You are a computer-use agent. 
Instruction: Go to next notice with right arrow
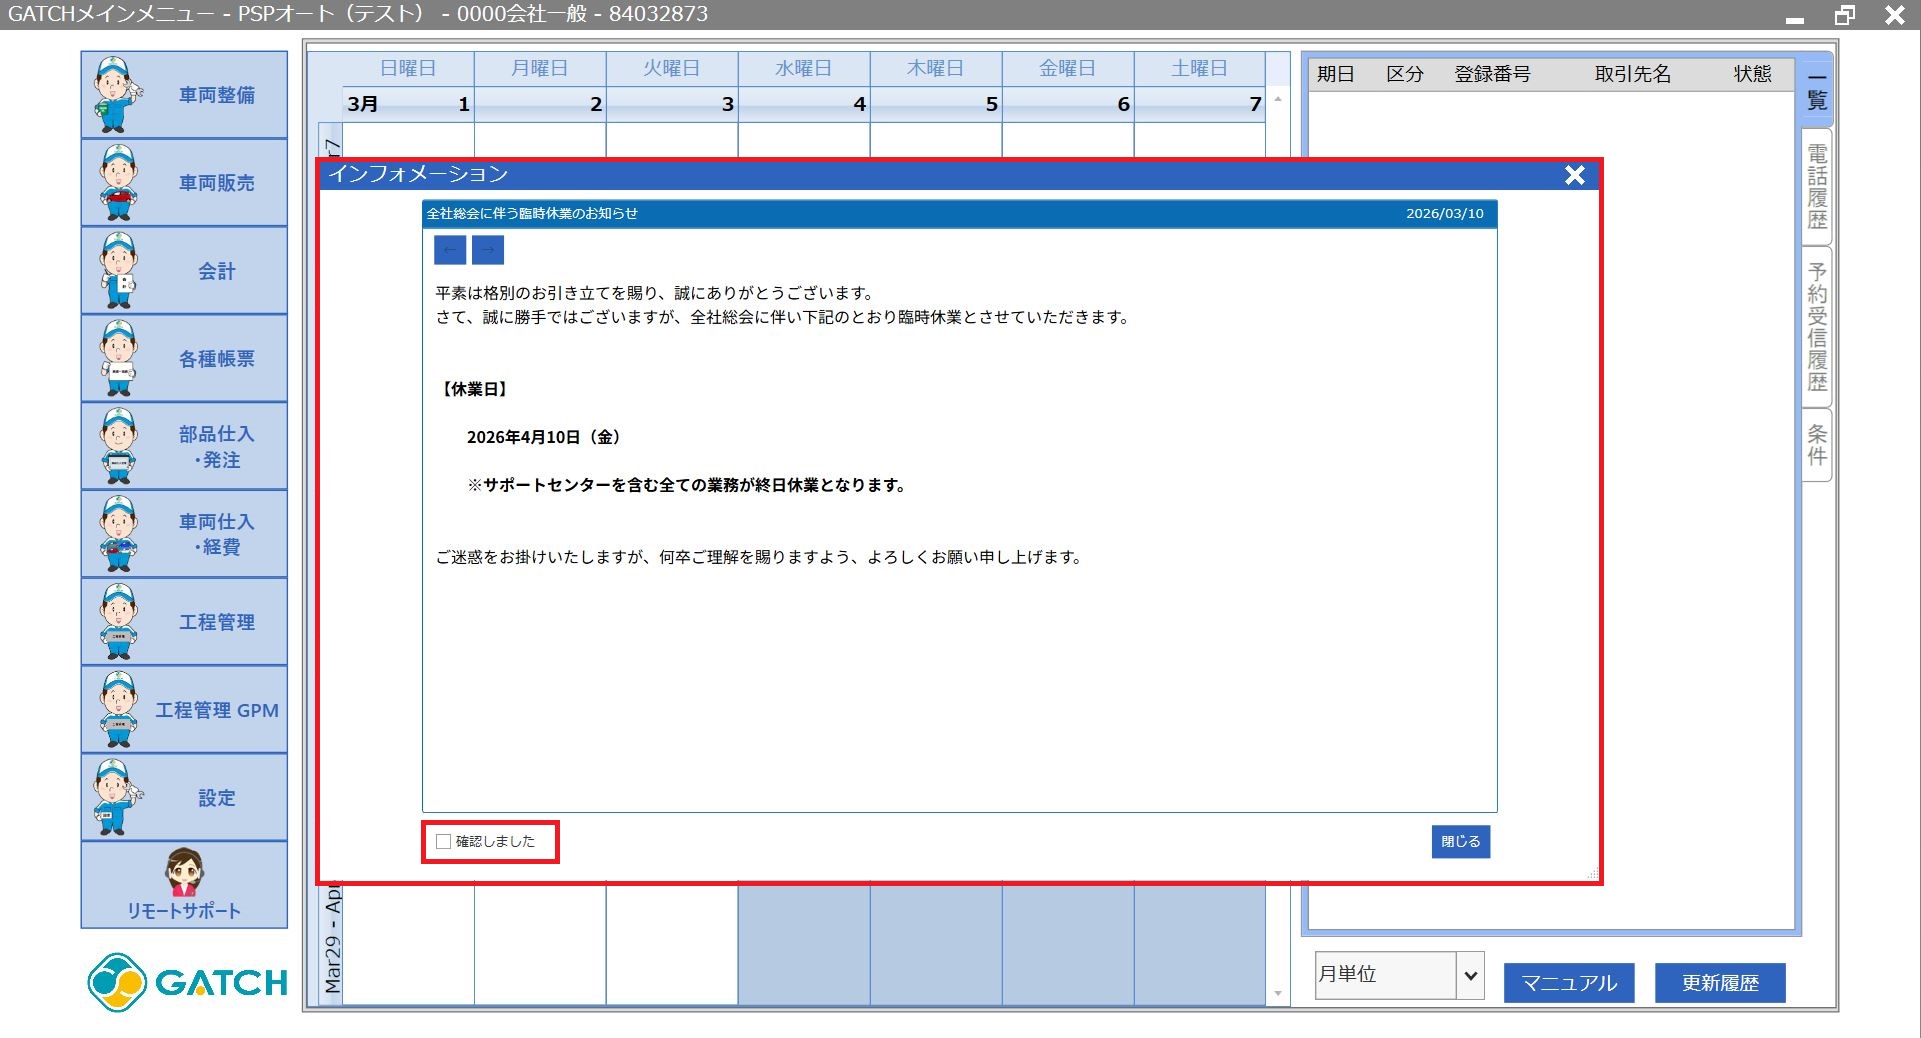coord(488,250)
